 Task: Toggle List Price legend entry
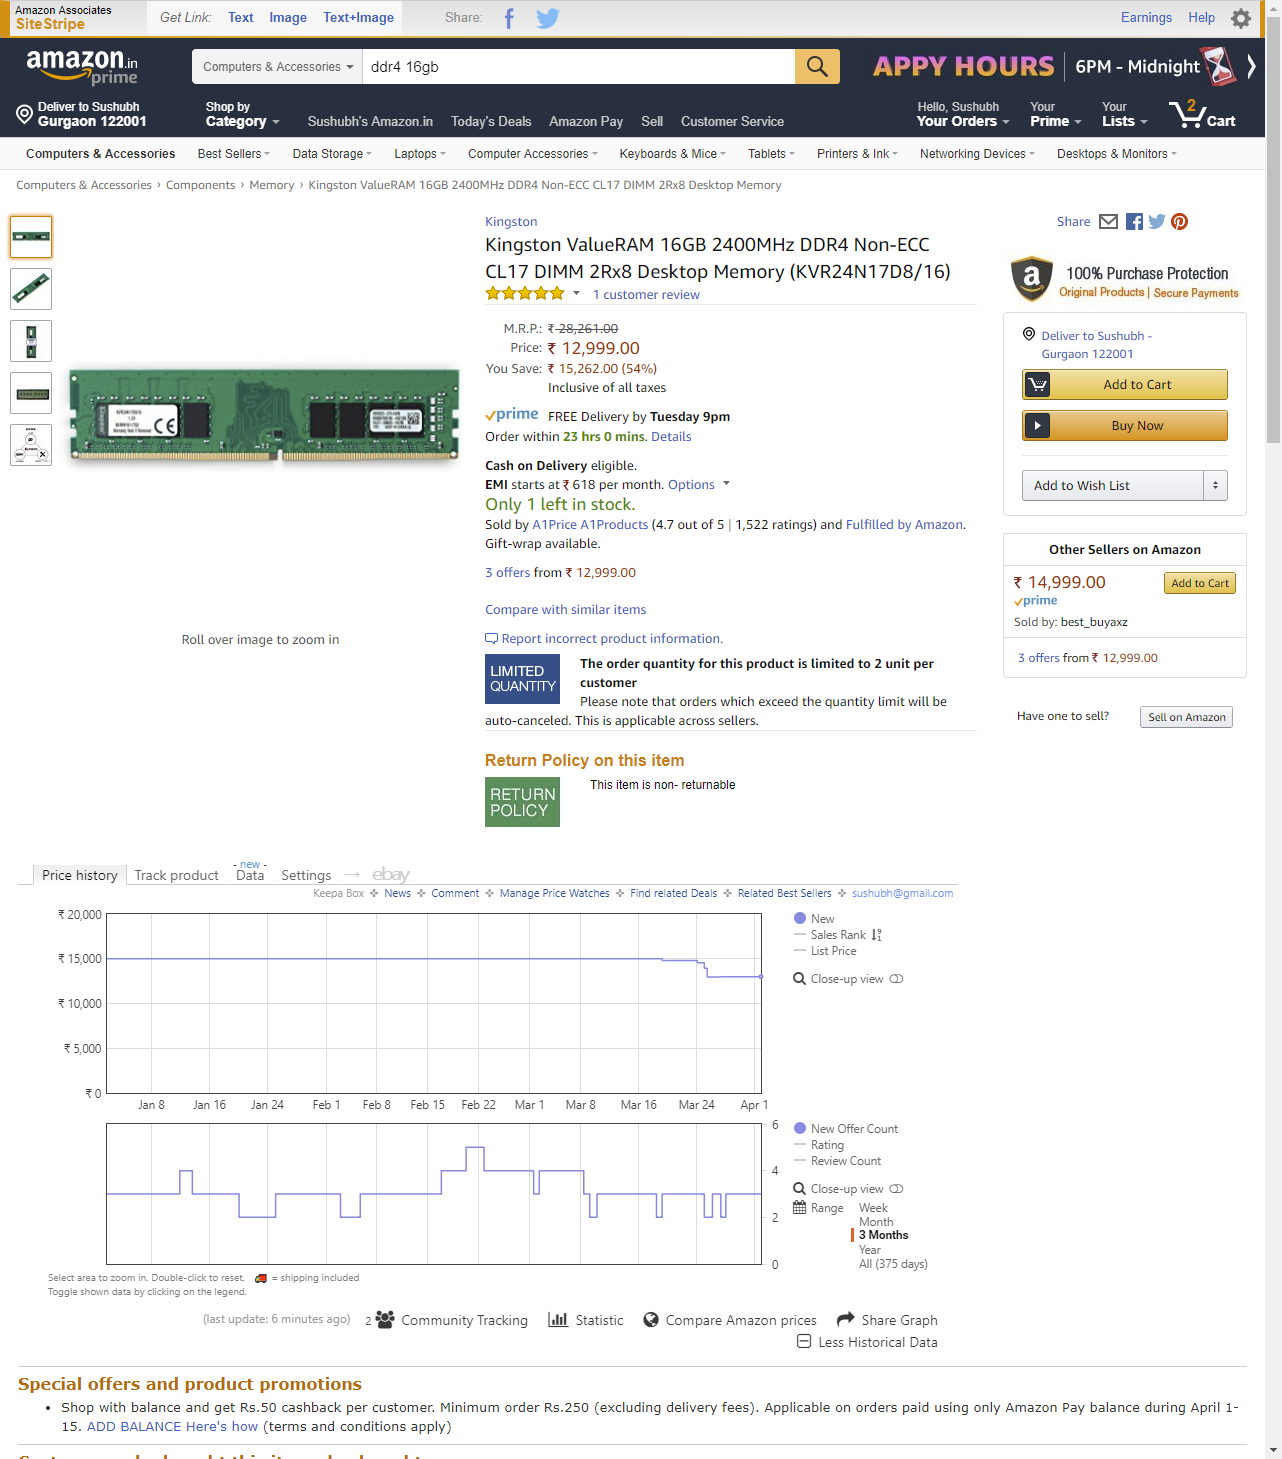click(x=825, y=951)
